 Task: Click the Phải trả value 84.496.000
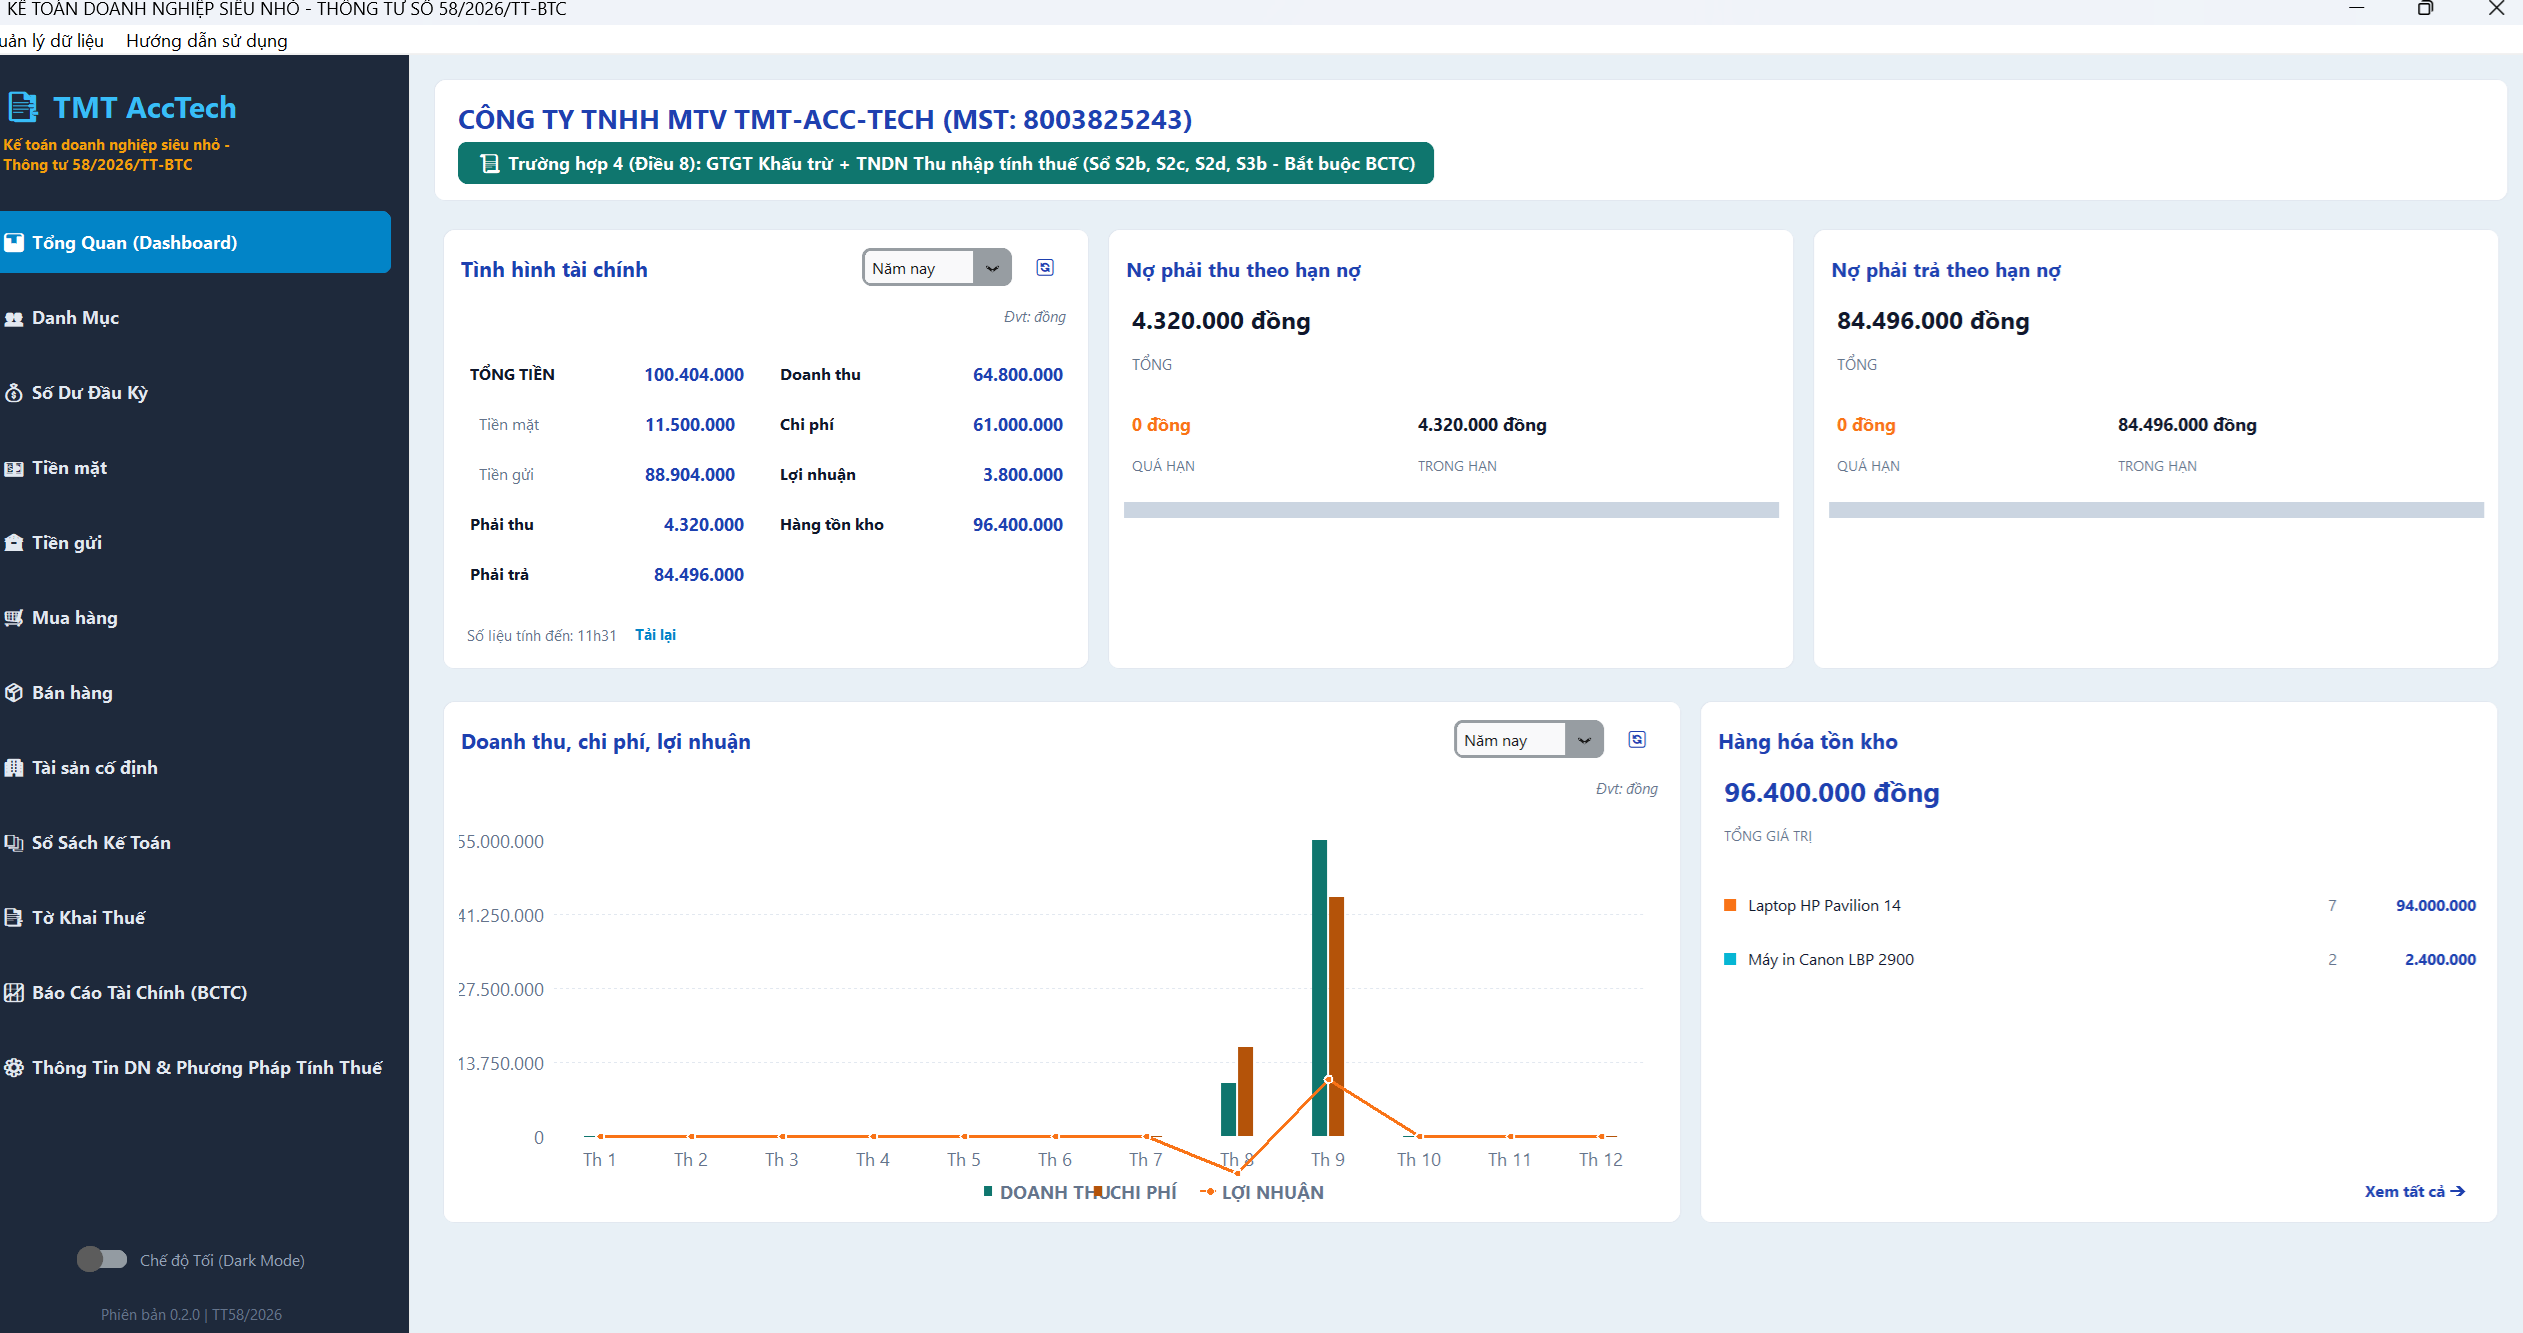click(699, 575)
